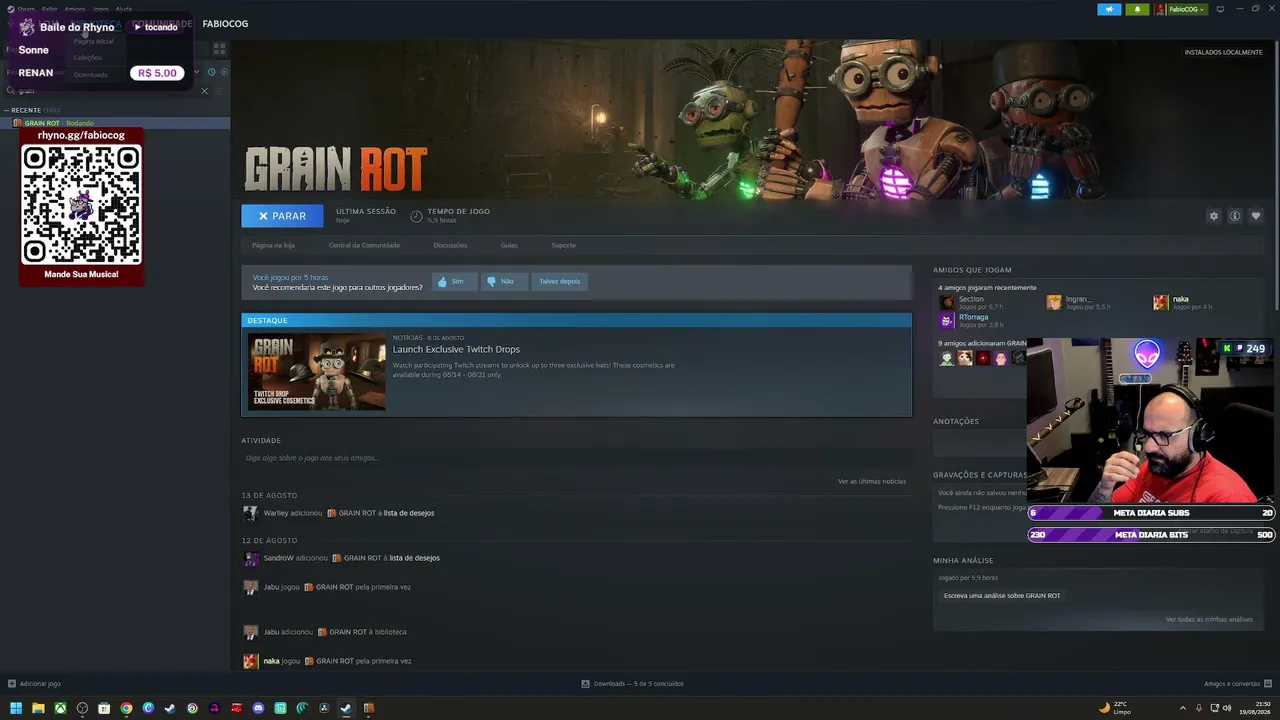Open the notifications bell
The width and height of the screenshot is (1280, 720).
pyautogui.click(x=1137, y=9)
